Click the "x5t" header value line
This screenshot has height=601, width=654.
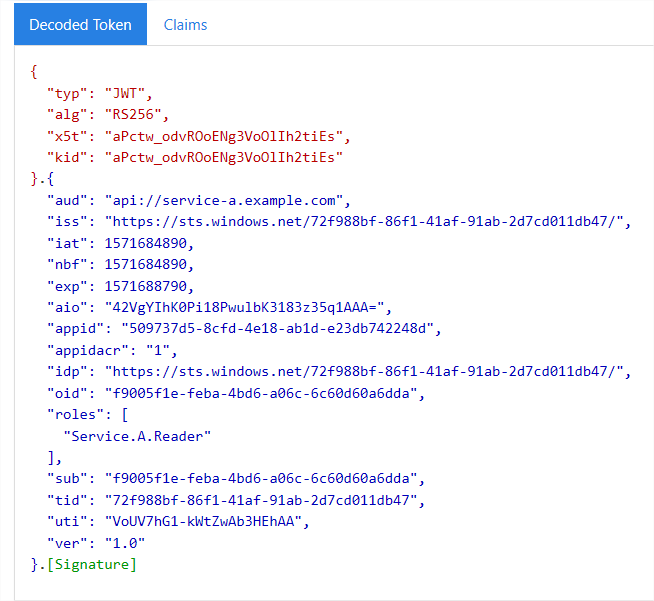[199, 136]
